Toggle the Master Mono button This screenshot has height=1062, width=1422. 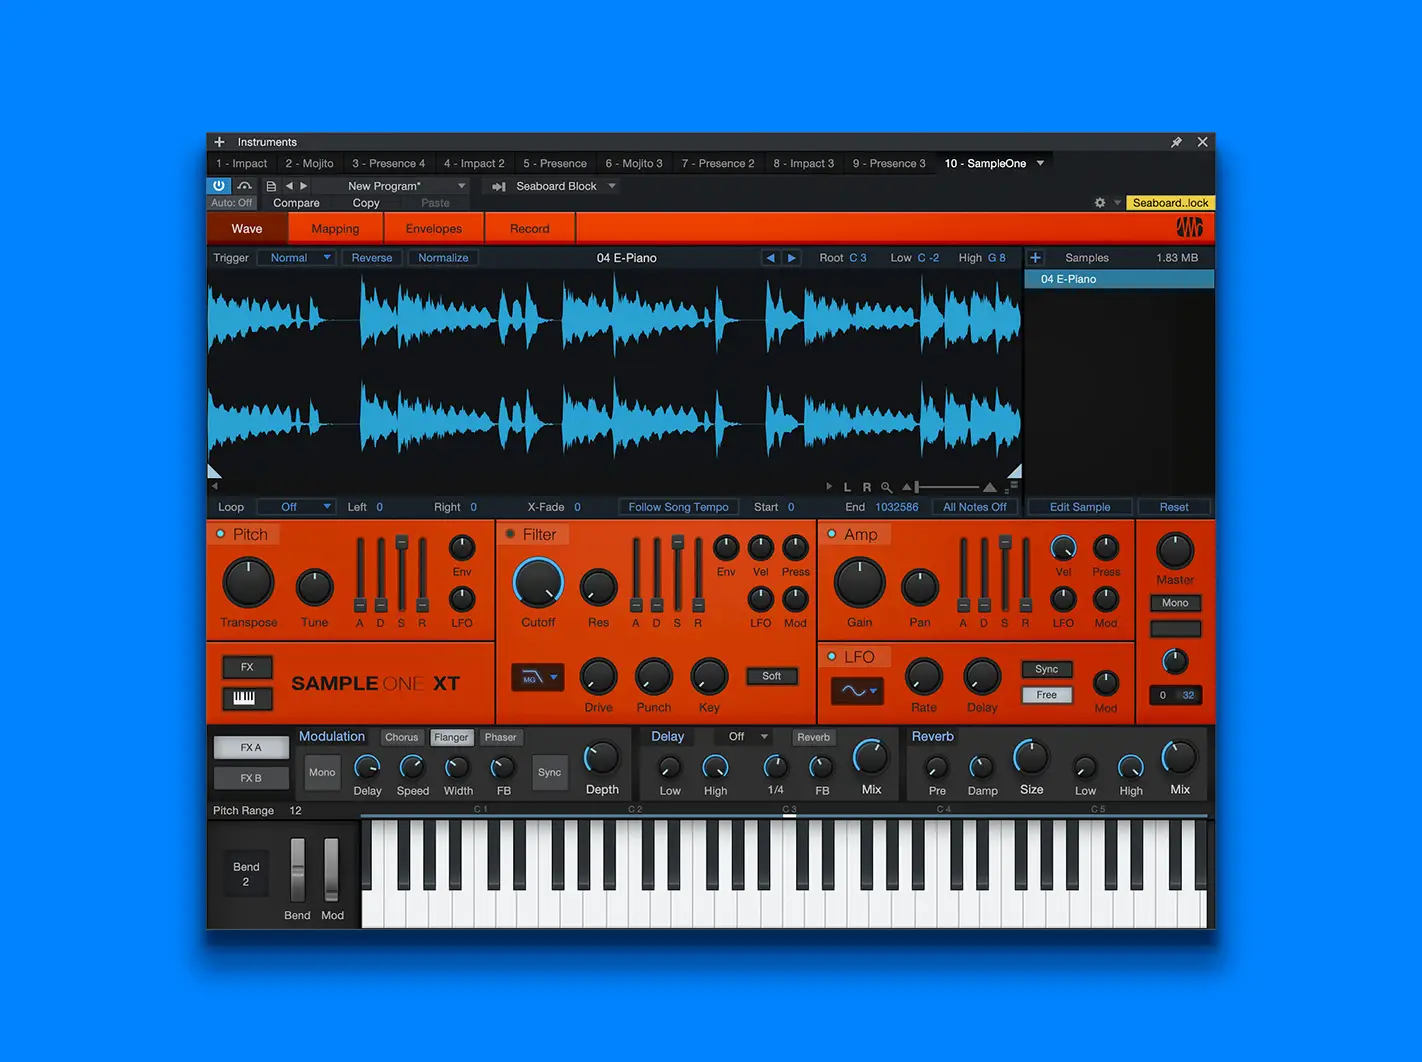click(1175, 603)
